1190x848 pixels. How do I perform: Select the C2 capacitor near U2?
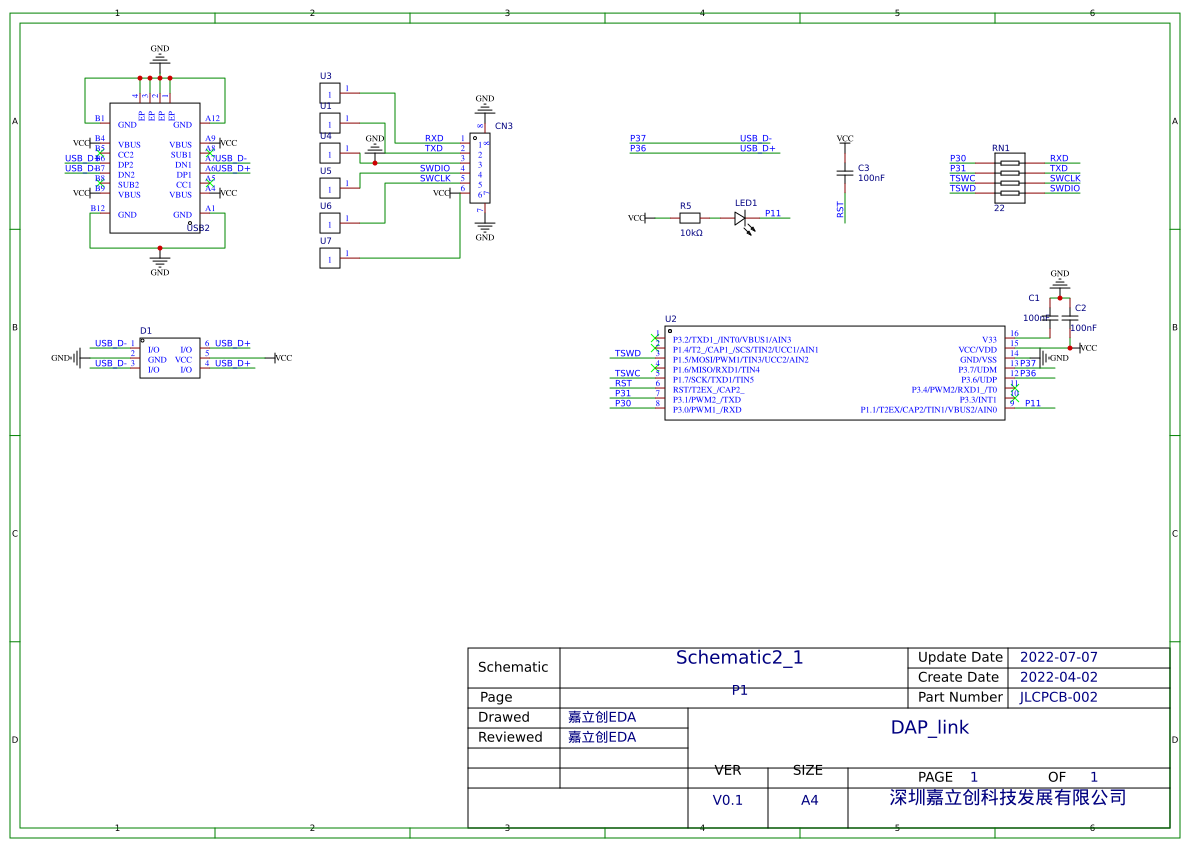click(x=1070, y=318)
